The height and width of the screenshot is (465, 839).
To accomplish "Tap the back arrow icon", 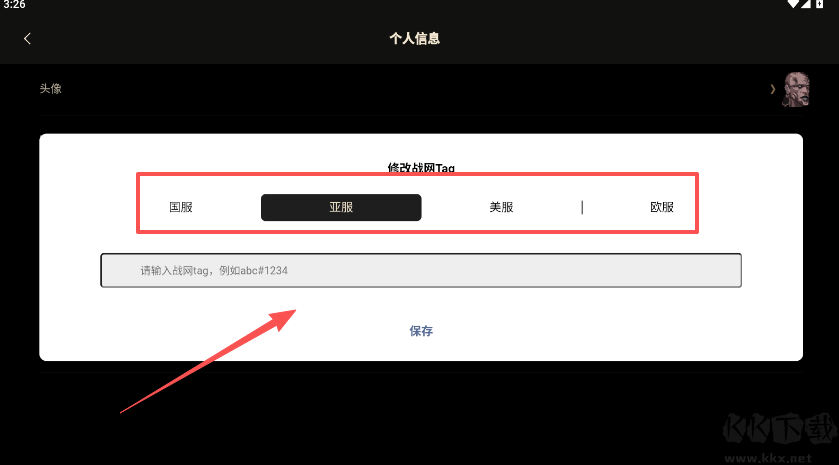I will [x=27, y=39].
